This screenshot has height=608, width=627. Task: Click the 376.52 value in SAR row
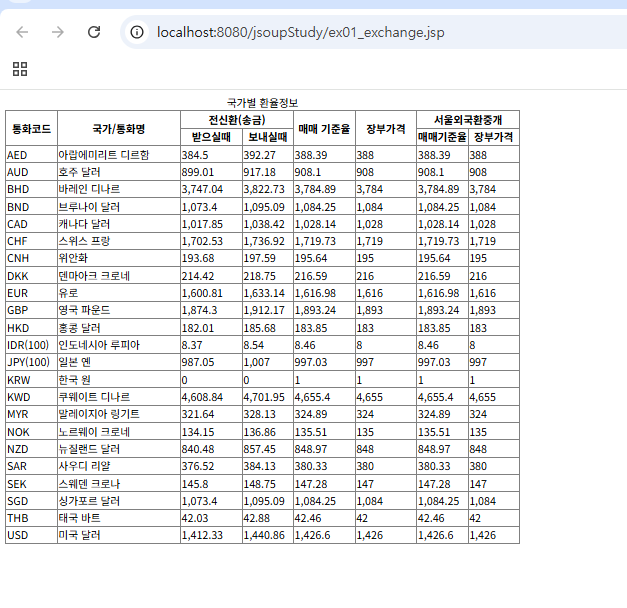coord(198,466)
